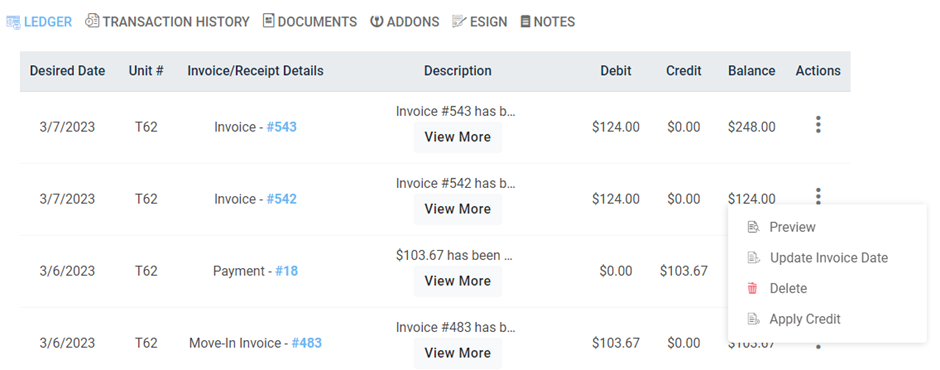
Task: Open actions menu for Move-In Invoice #483
Action: [x=818, y=345]
